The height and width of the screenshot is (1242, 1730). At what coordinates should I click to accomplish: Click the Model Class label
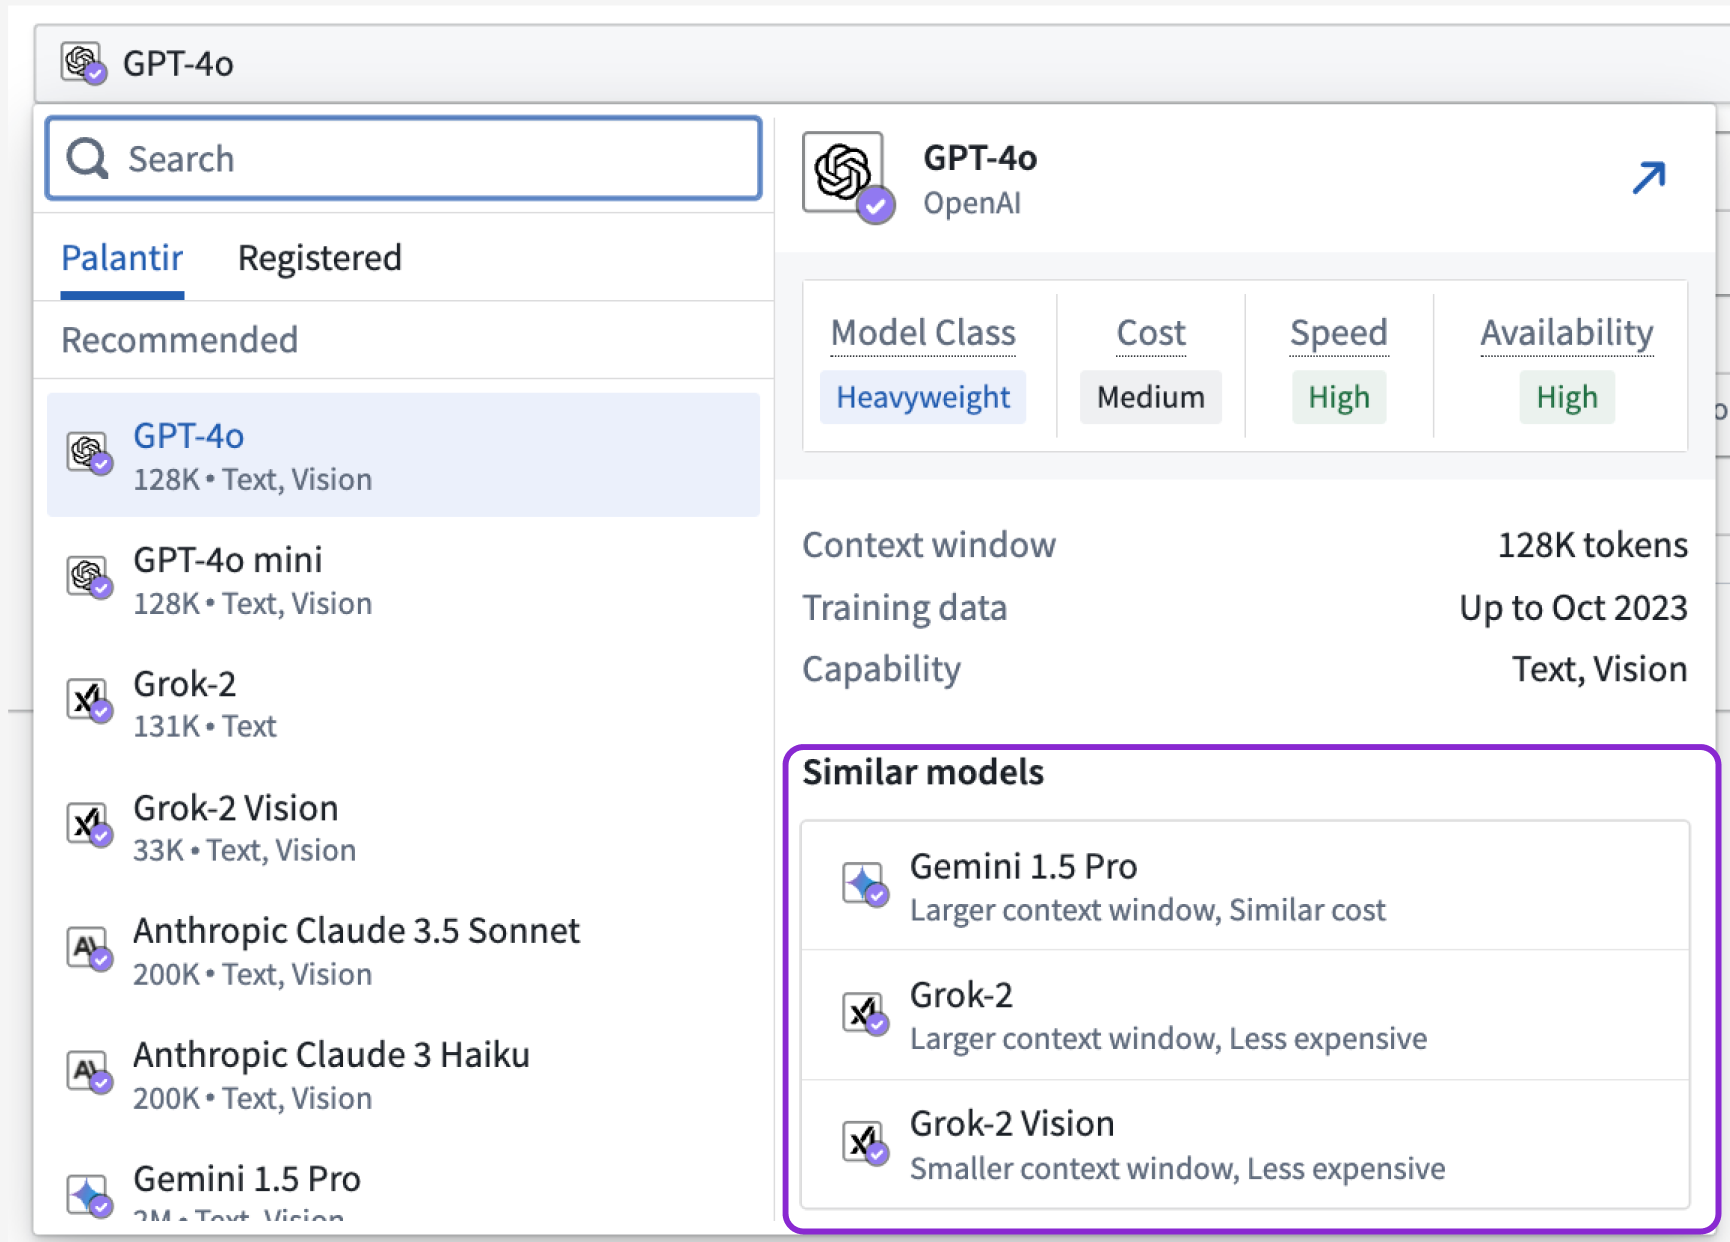tap(923, 333)
